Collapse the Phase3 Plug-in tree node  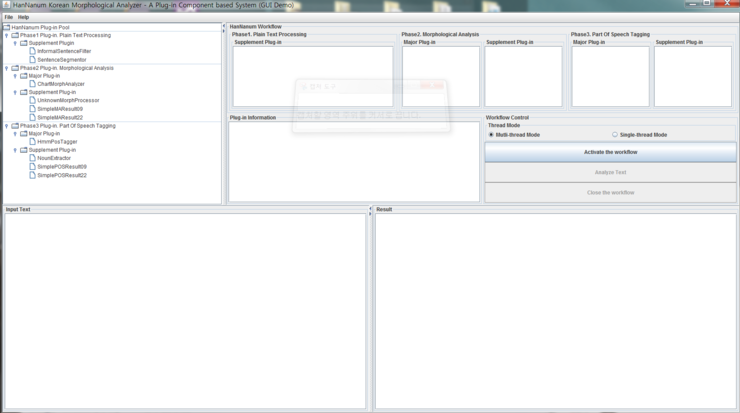pyautogui.click(x=7, y=126)
